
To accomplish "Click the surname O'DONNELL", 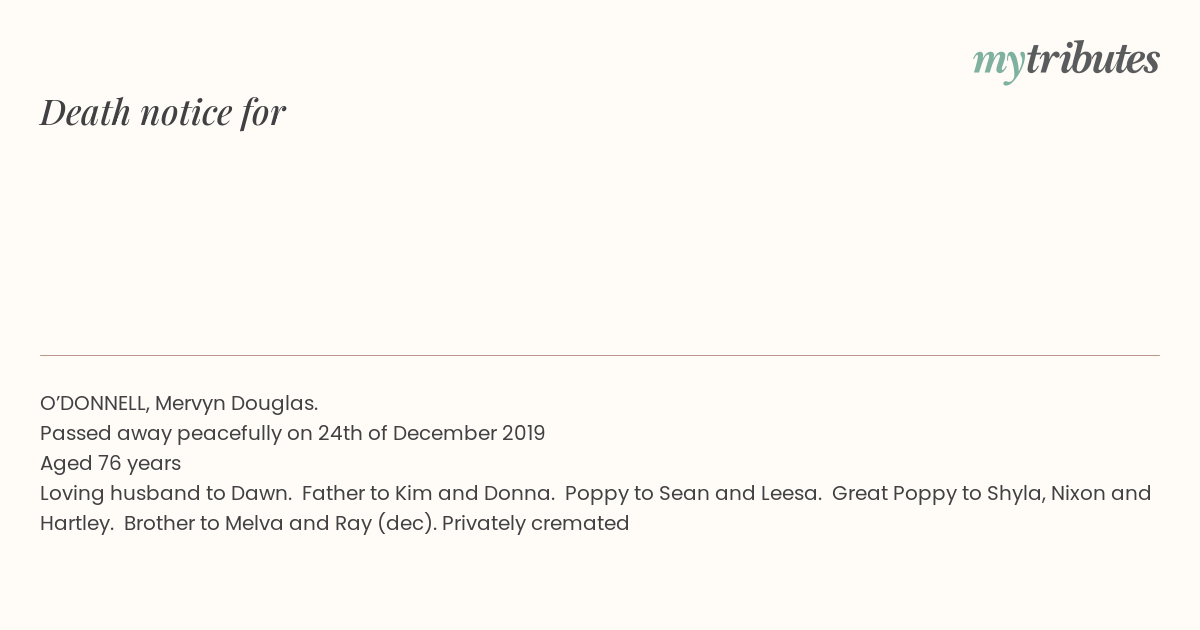I will click(x=94, y=403).
